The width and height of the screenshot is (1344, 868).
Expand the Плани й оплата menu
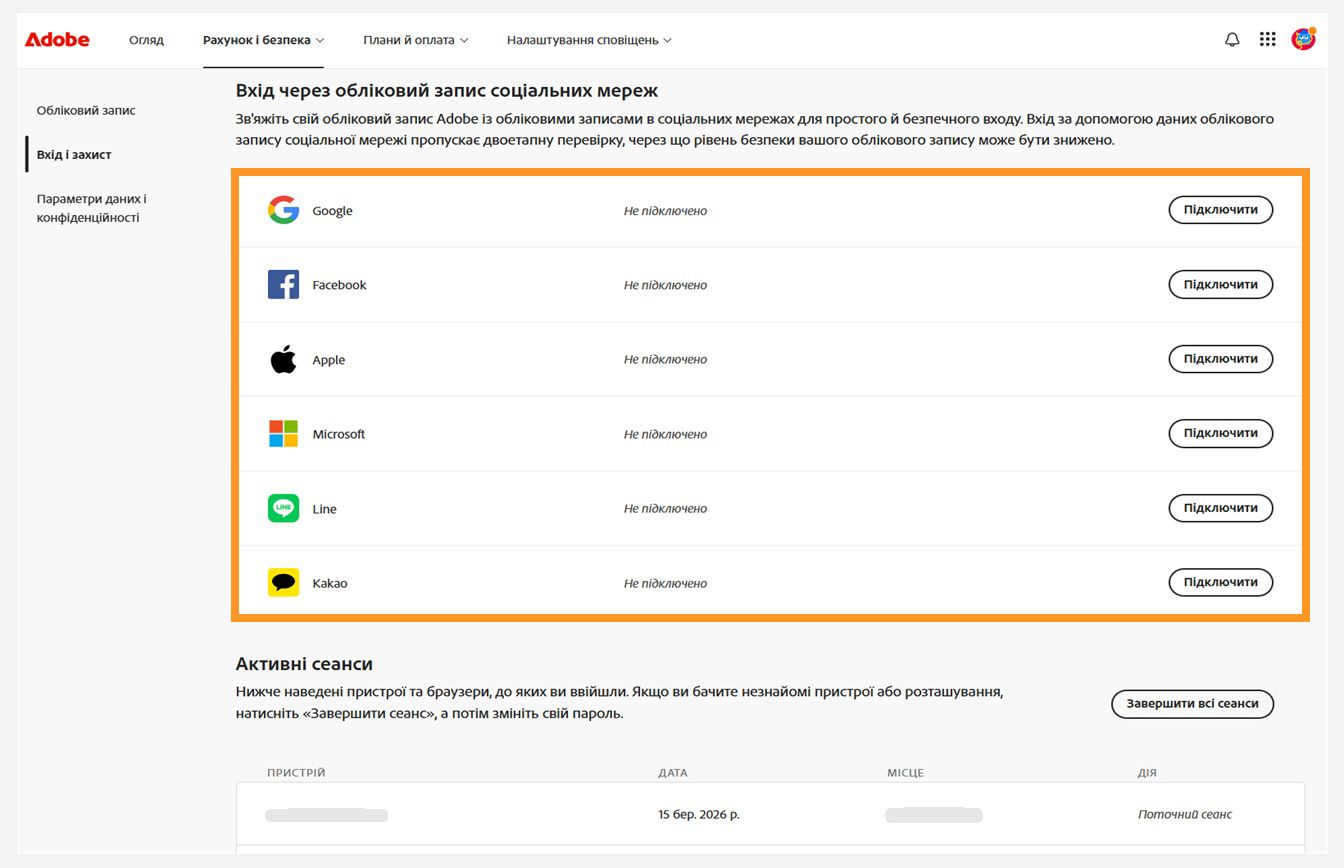[x=416, y=40]
